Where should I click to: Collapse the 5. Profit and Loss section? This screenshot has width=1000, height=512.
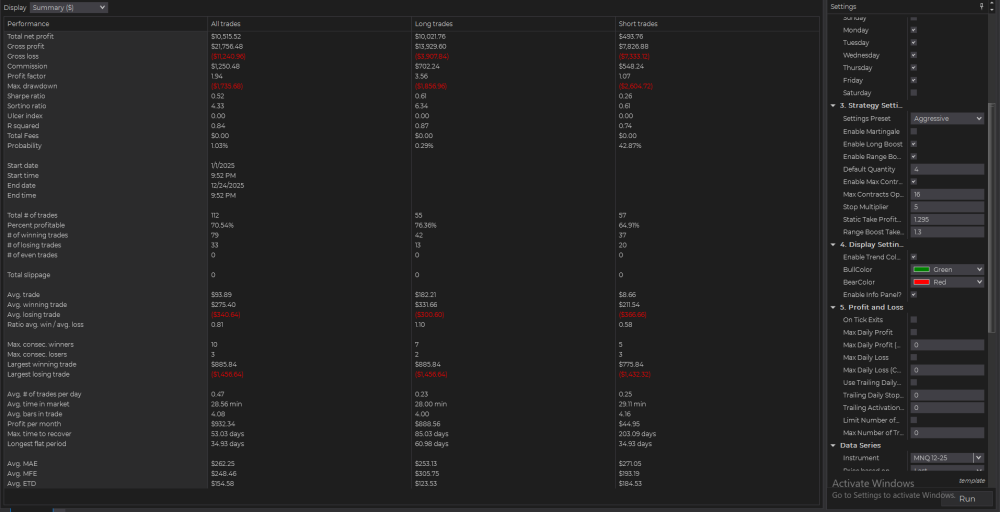point(833,307)
